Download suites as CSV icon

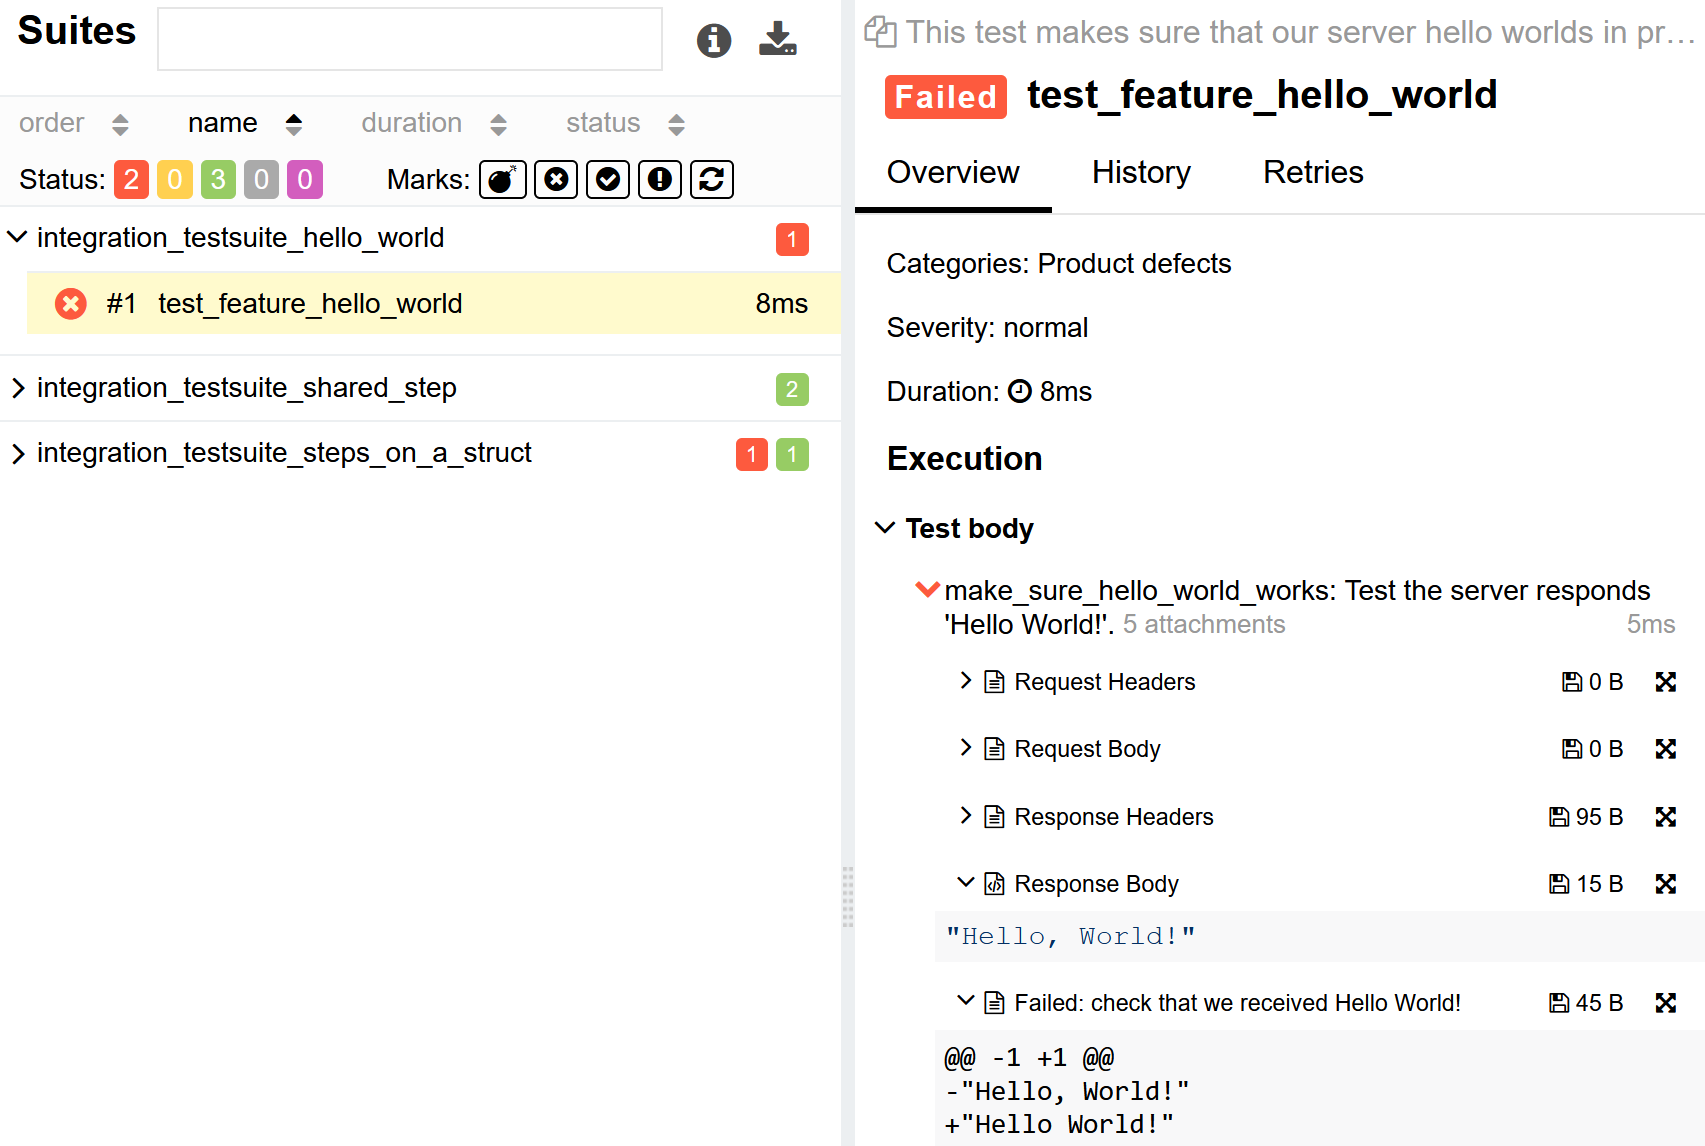(777, 39)
